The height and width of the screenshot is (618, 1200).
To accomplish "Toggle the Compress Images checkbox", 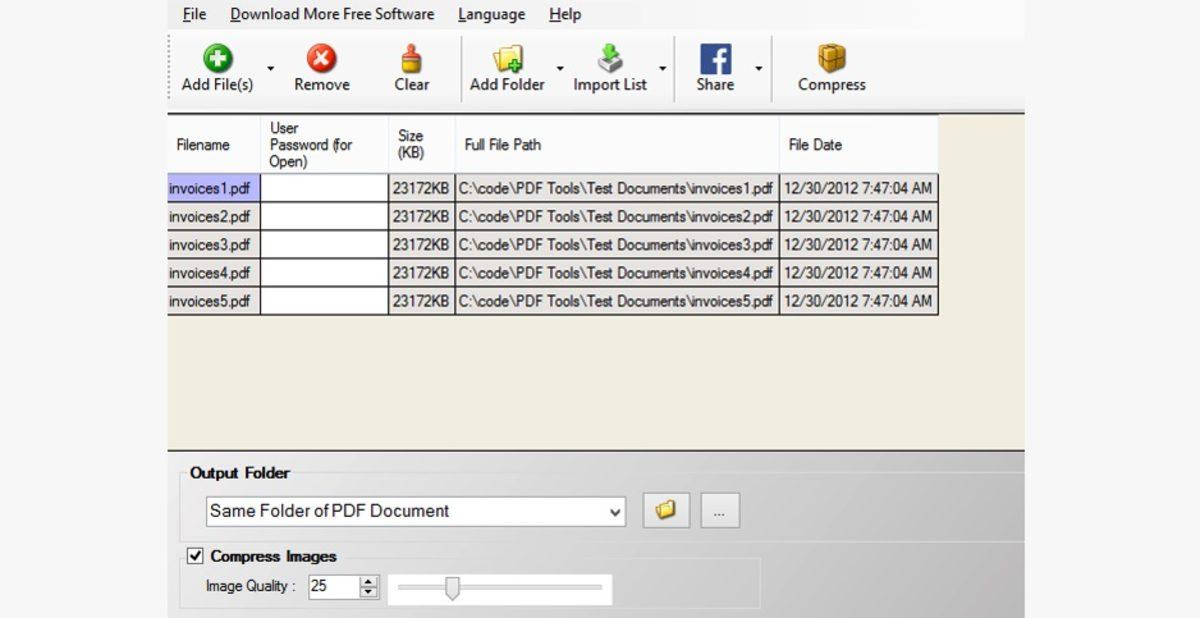I will (196, 556).
